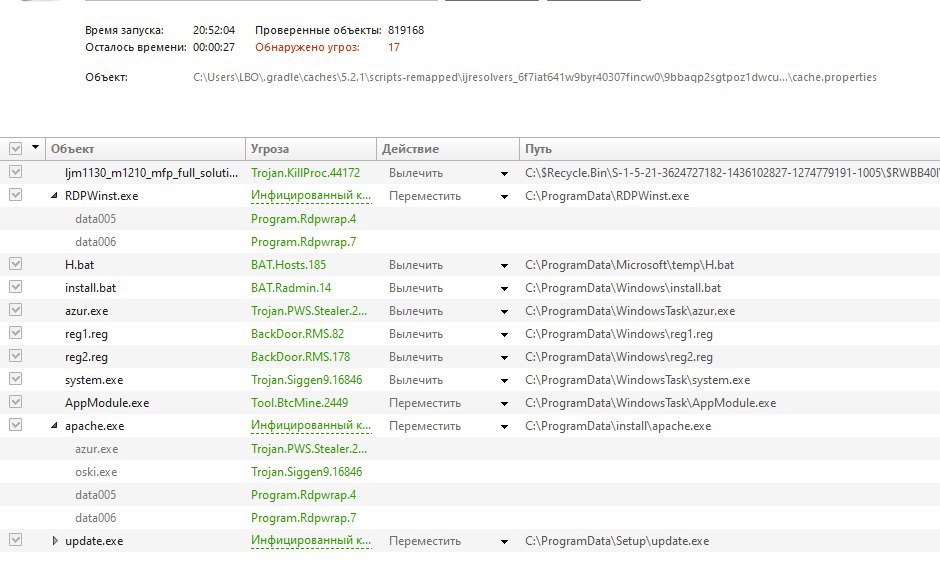Click path C:\ProgramData\RDPWinst.exe
Viewport: 940px width, 575px height.
coord(607,196)
